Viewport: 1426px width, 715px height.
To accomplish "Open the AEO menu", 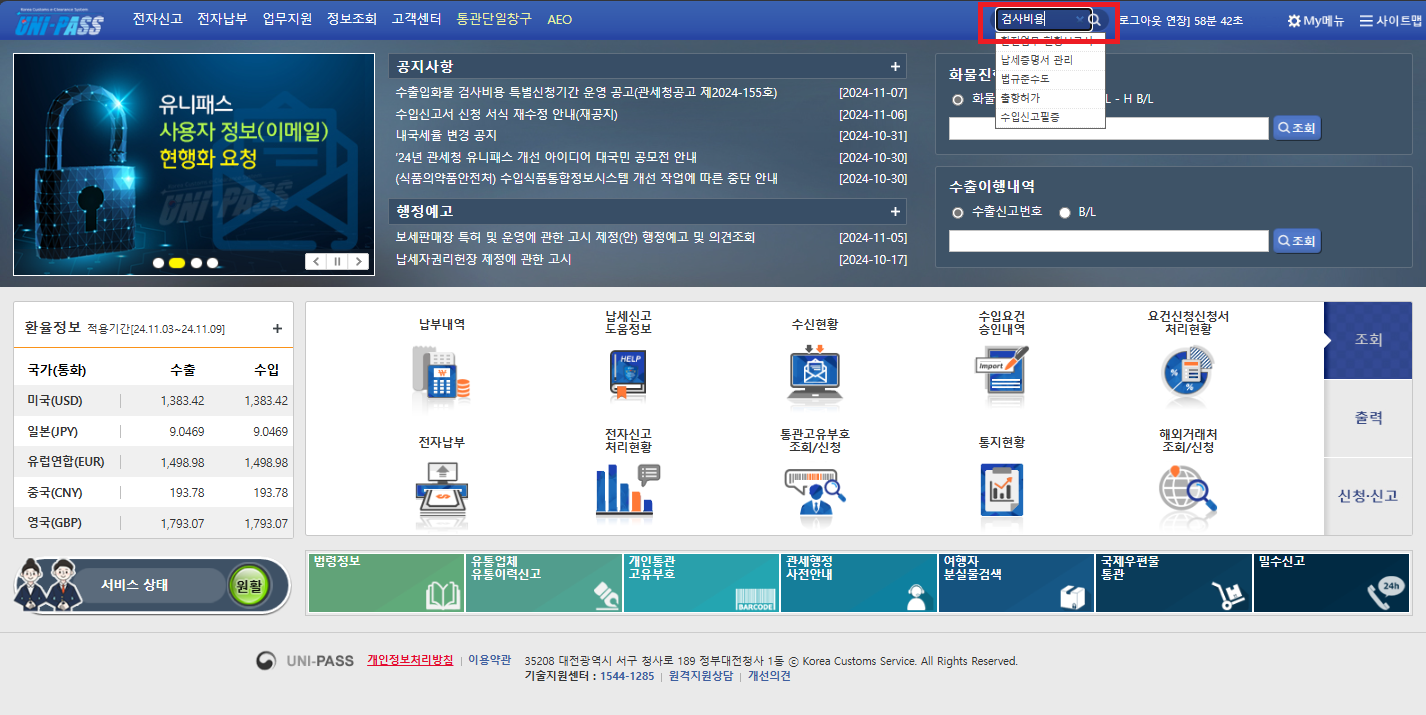I will point(560,19).
